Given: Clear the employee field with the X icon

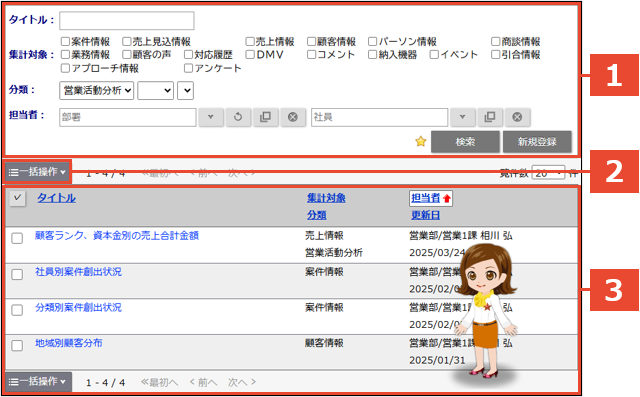Looking at the screenshot, I should coord(517,117).
